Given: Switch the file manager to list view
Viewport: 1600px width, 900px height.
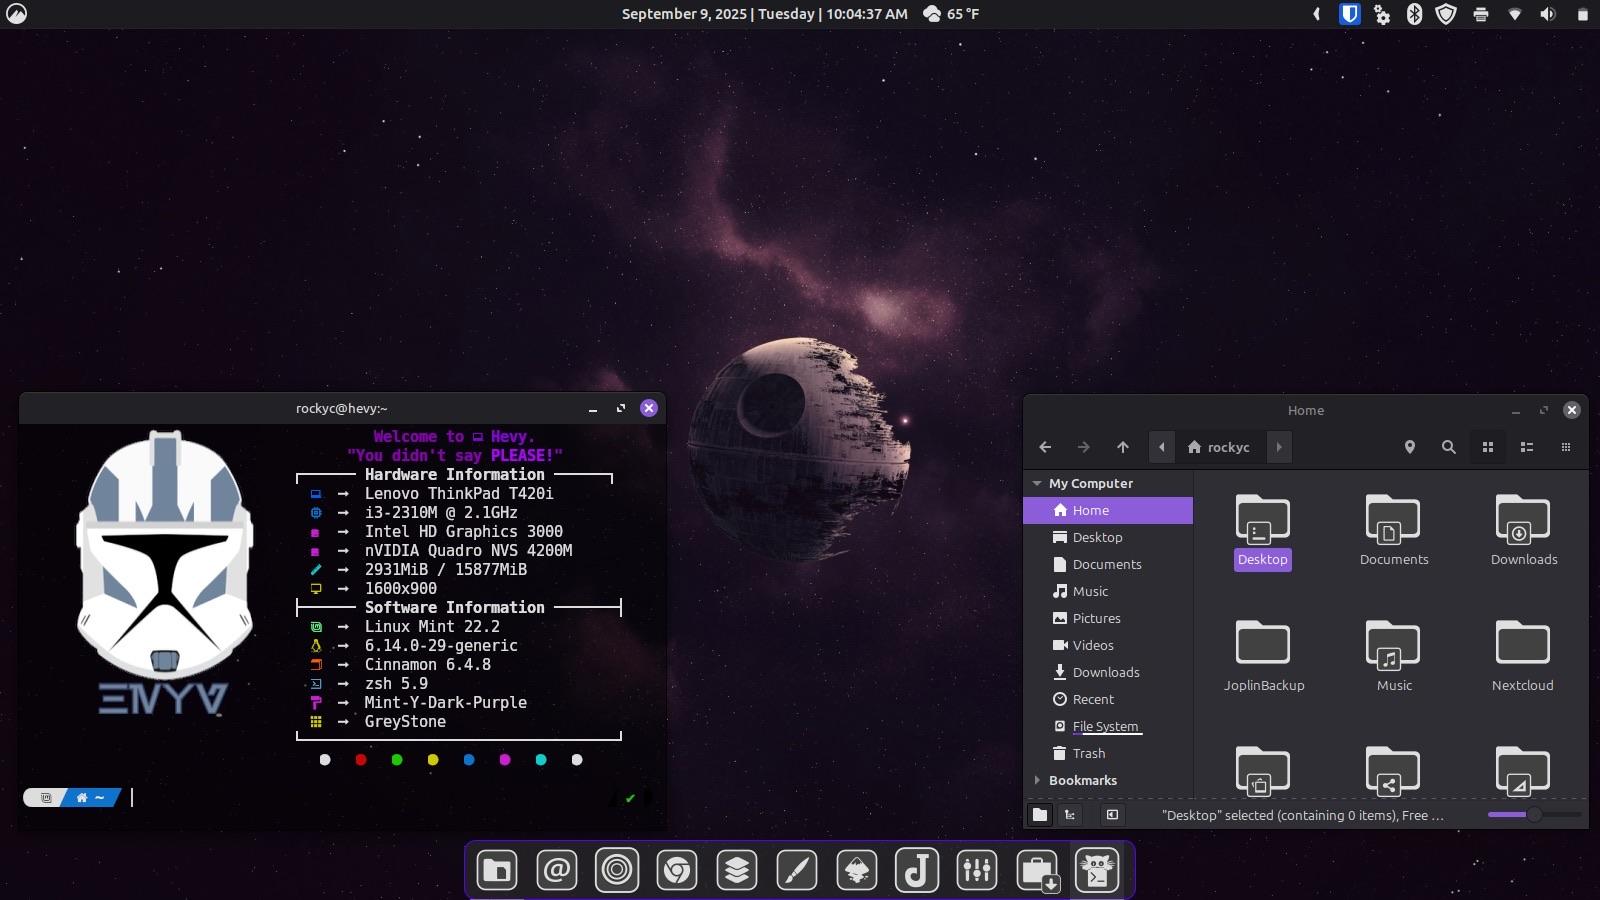Looking at the screenshot, I should coord(1527,447).
